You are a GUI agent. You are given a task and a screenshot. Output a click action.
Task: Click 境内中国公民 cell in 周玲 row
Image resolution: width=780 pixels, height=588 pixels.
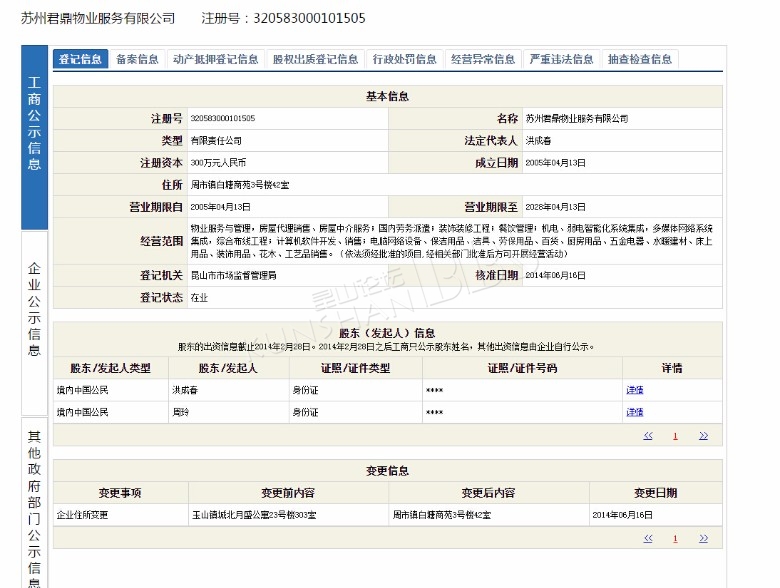coord(82,412)
